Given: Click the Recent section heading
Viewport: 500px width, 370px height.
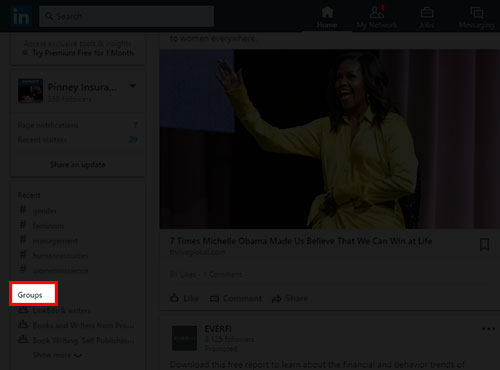Looking at the screenshot, I should click(x=29, y=195).
